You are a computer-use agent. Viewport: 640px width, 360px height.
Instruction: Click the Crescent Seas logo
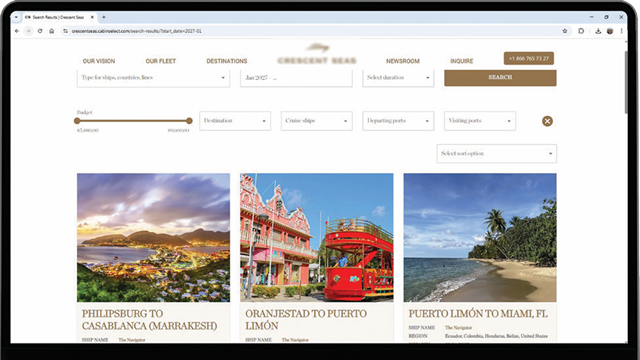click(317, 55)
